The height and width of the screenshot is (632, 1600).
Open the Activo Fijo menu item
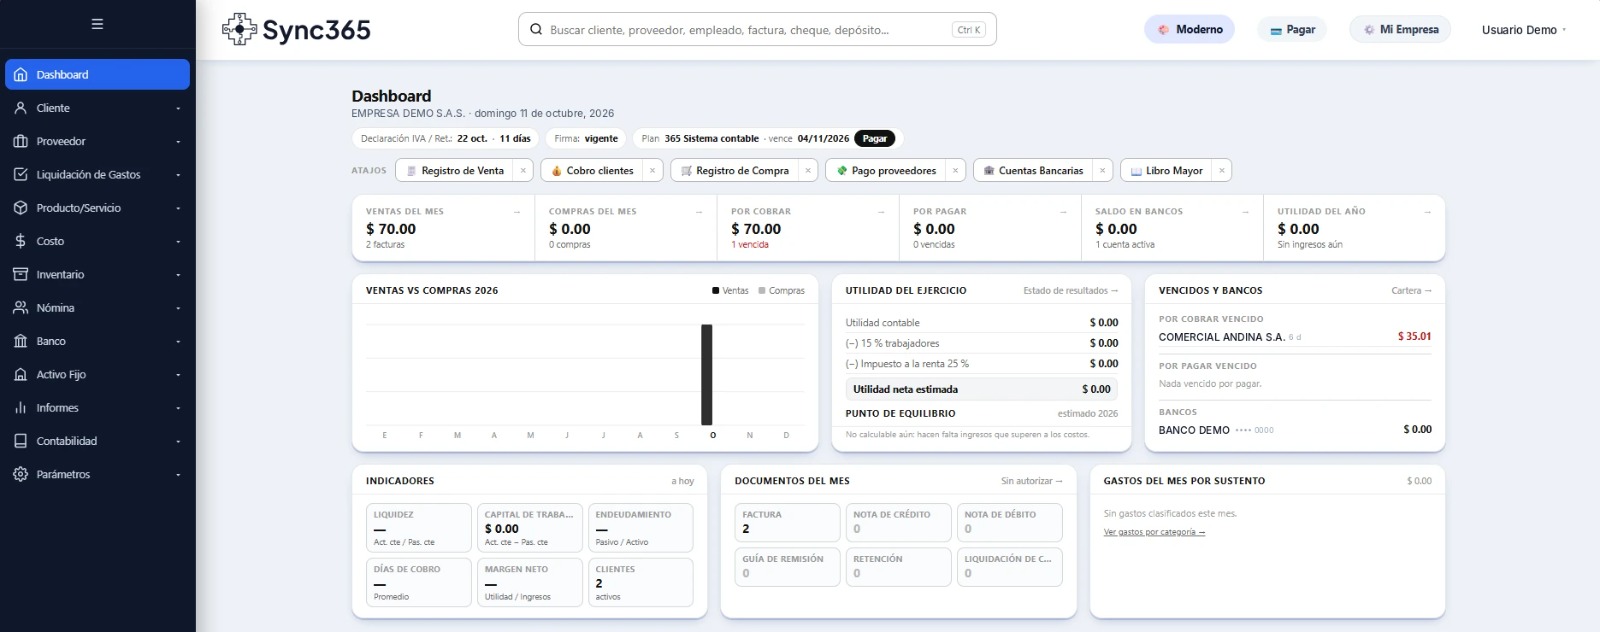[x=97, y=374]
